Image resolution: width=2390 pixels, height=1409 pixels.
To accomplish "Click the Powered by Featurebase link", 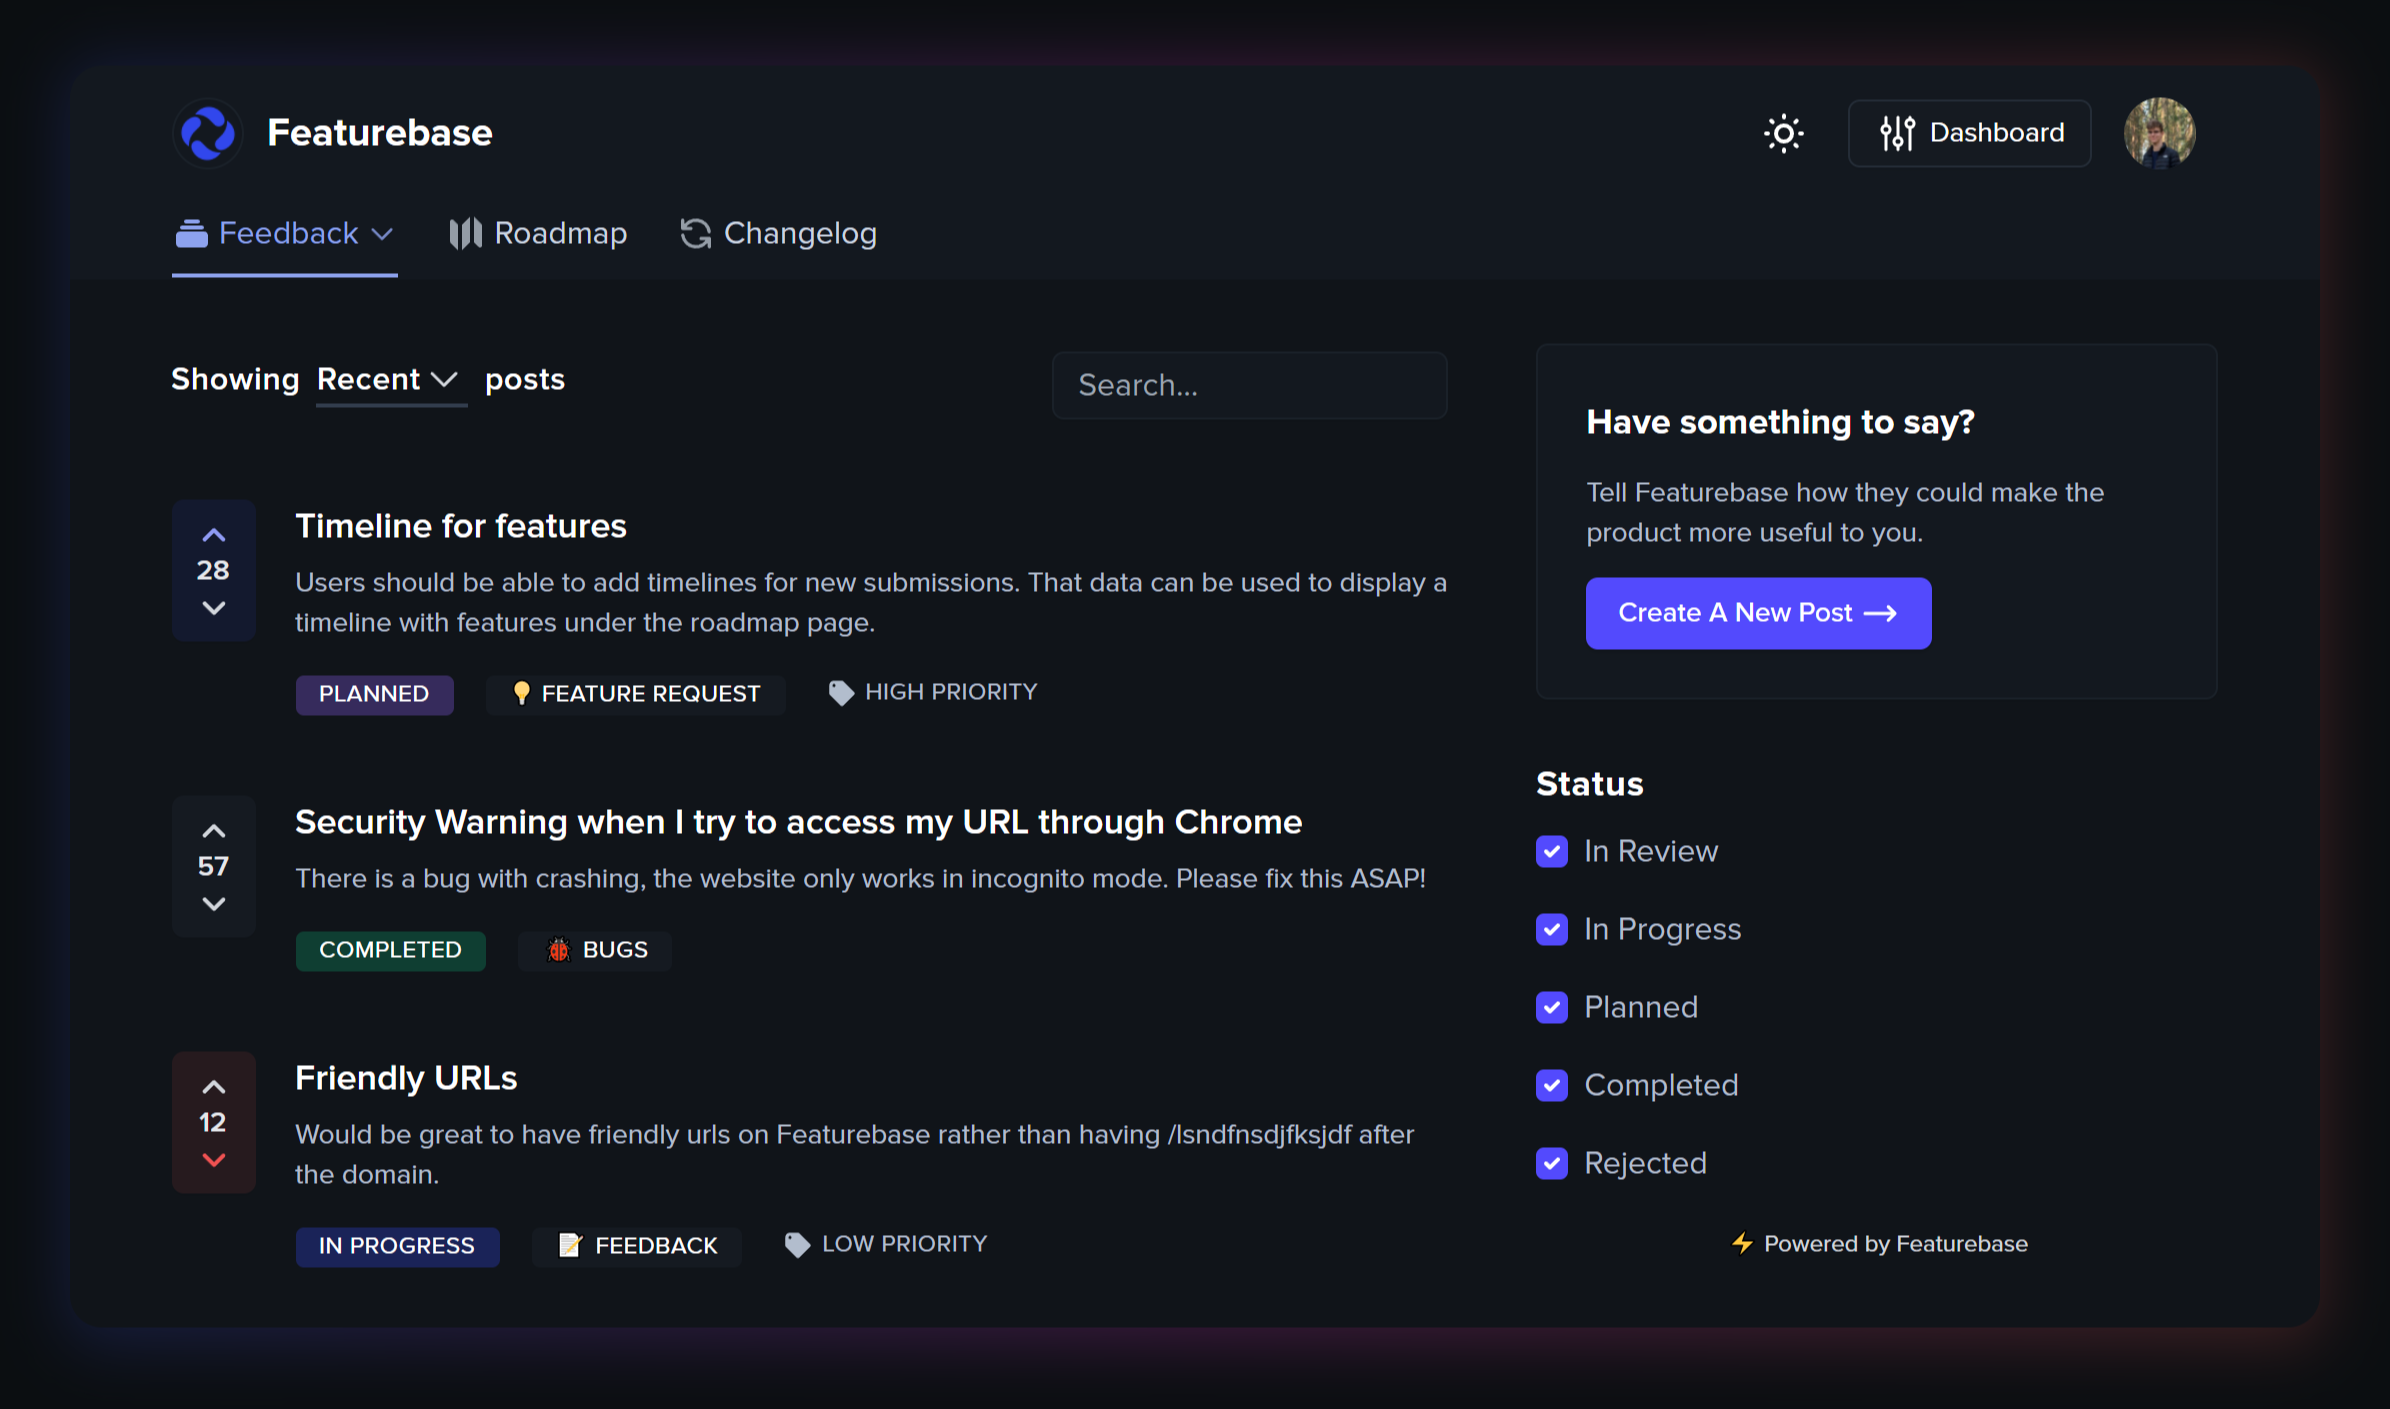I will pos(1880,1244).
